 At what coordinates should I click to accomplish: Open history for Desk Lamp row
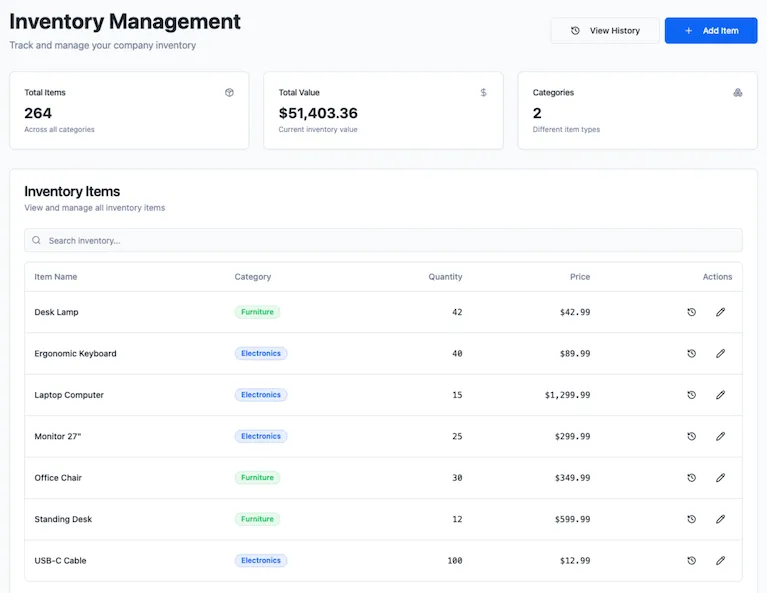691,312
